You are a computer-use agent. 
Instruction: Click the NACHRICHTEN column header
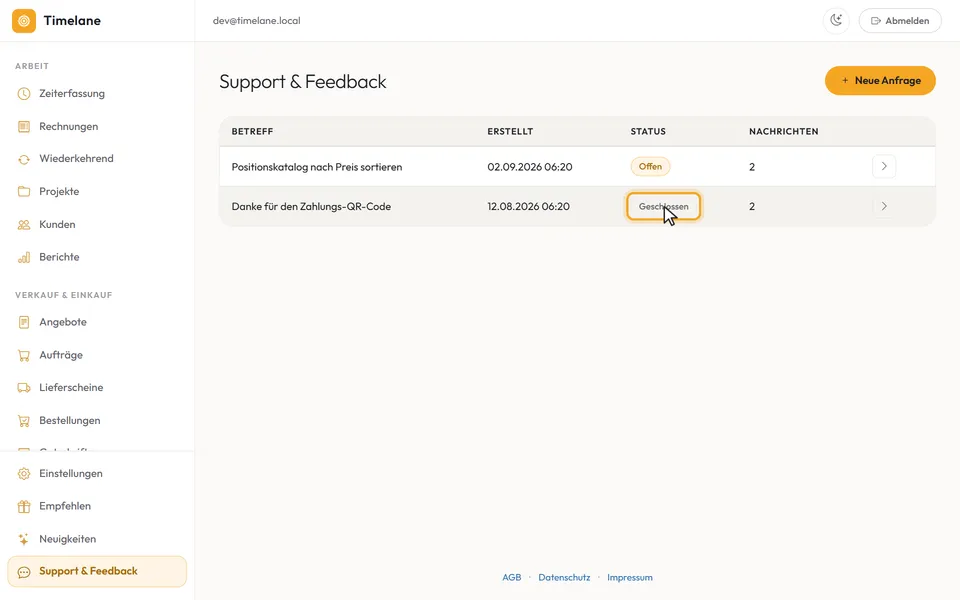tap(784, 132)
